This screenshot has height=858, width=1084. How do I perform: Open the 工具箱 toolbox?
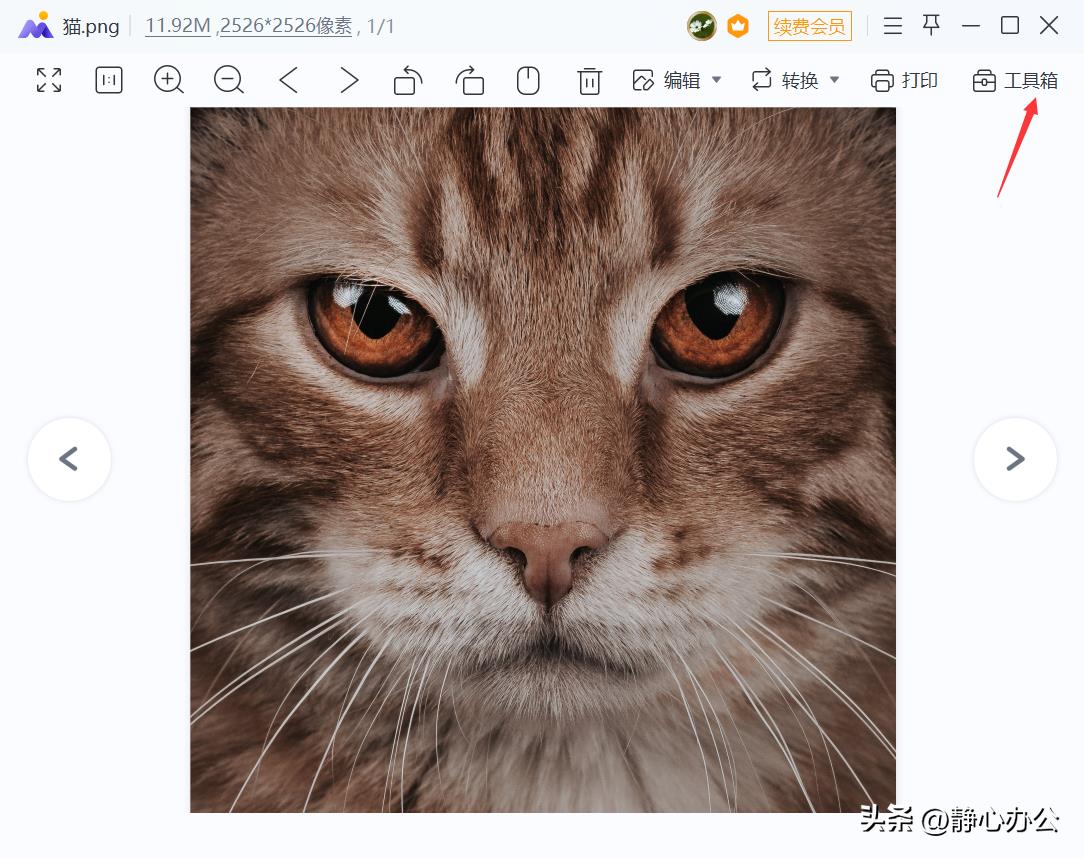click(1015, 80)
